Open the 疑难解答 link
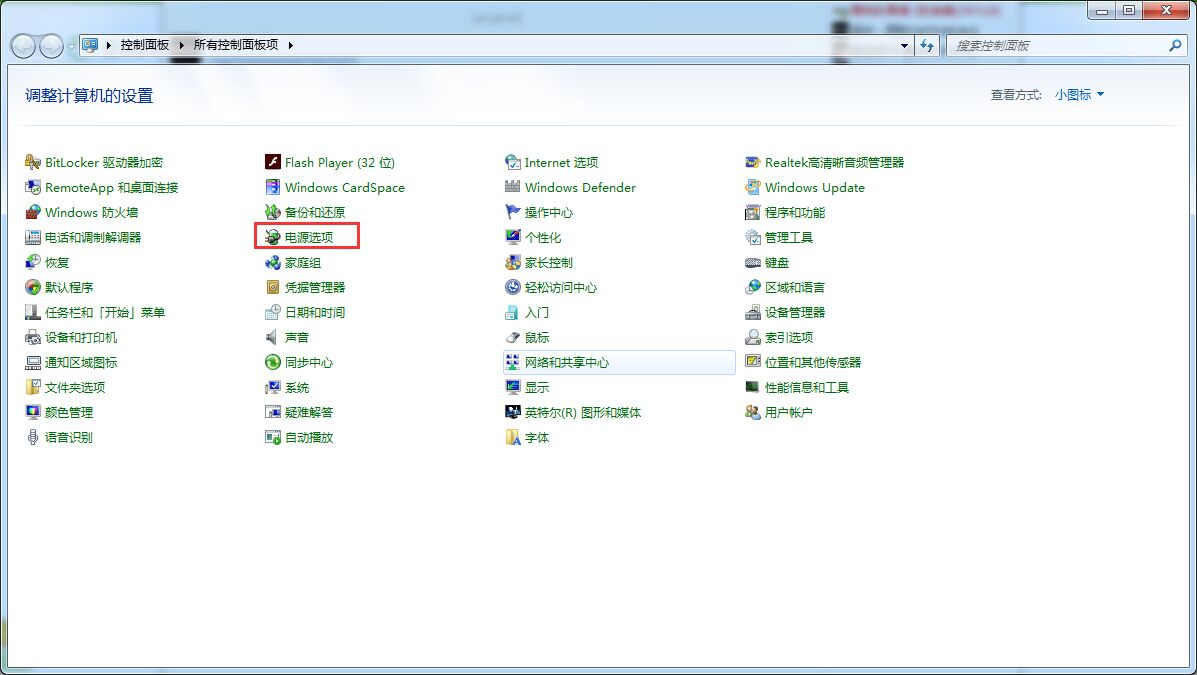 pos(308,412)
